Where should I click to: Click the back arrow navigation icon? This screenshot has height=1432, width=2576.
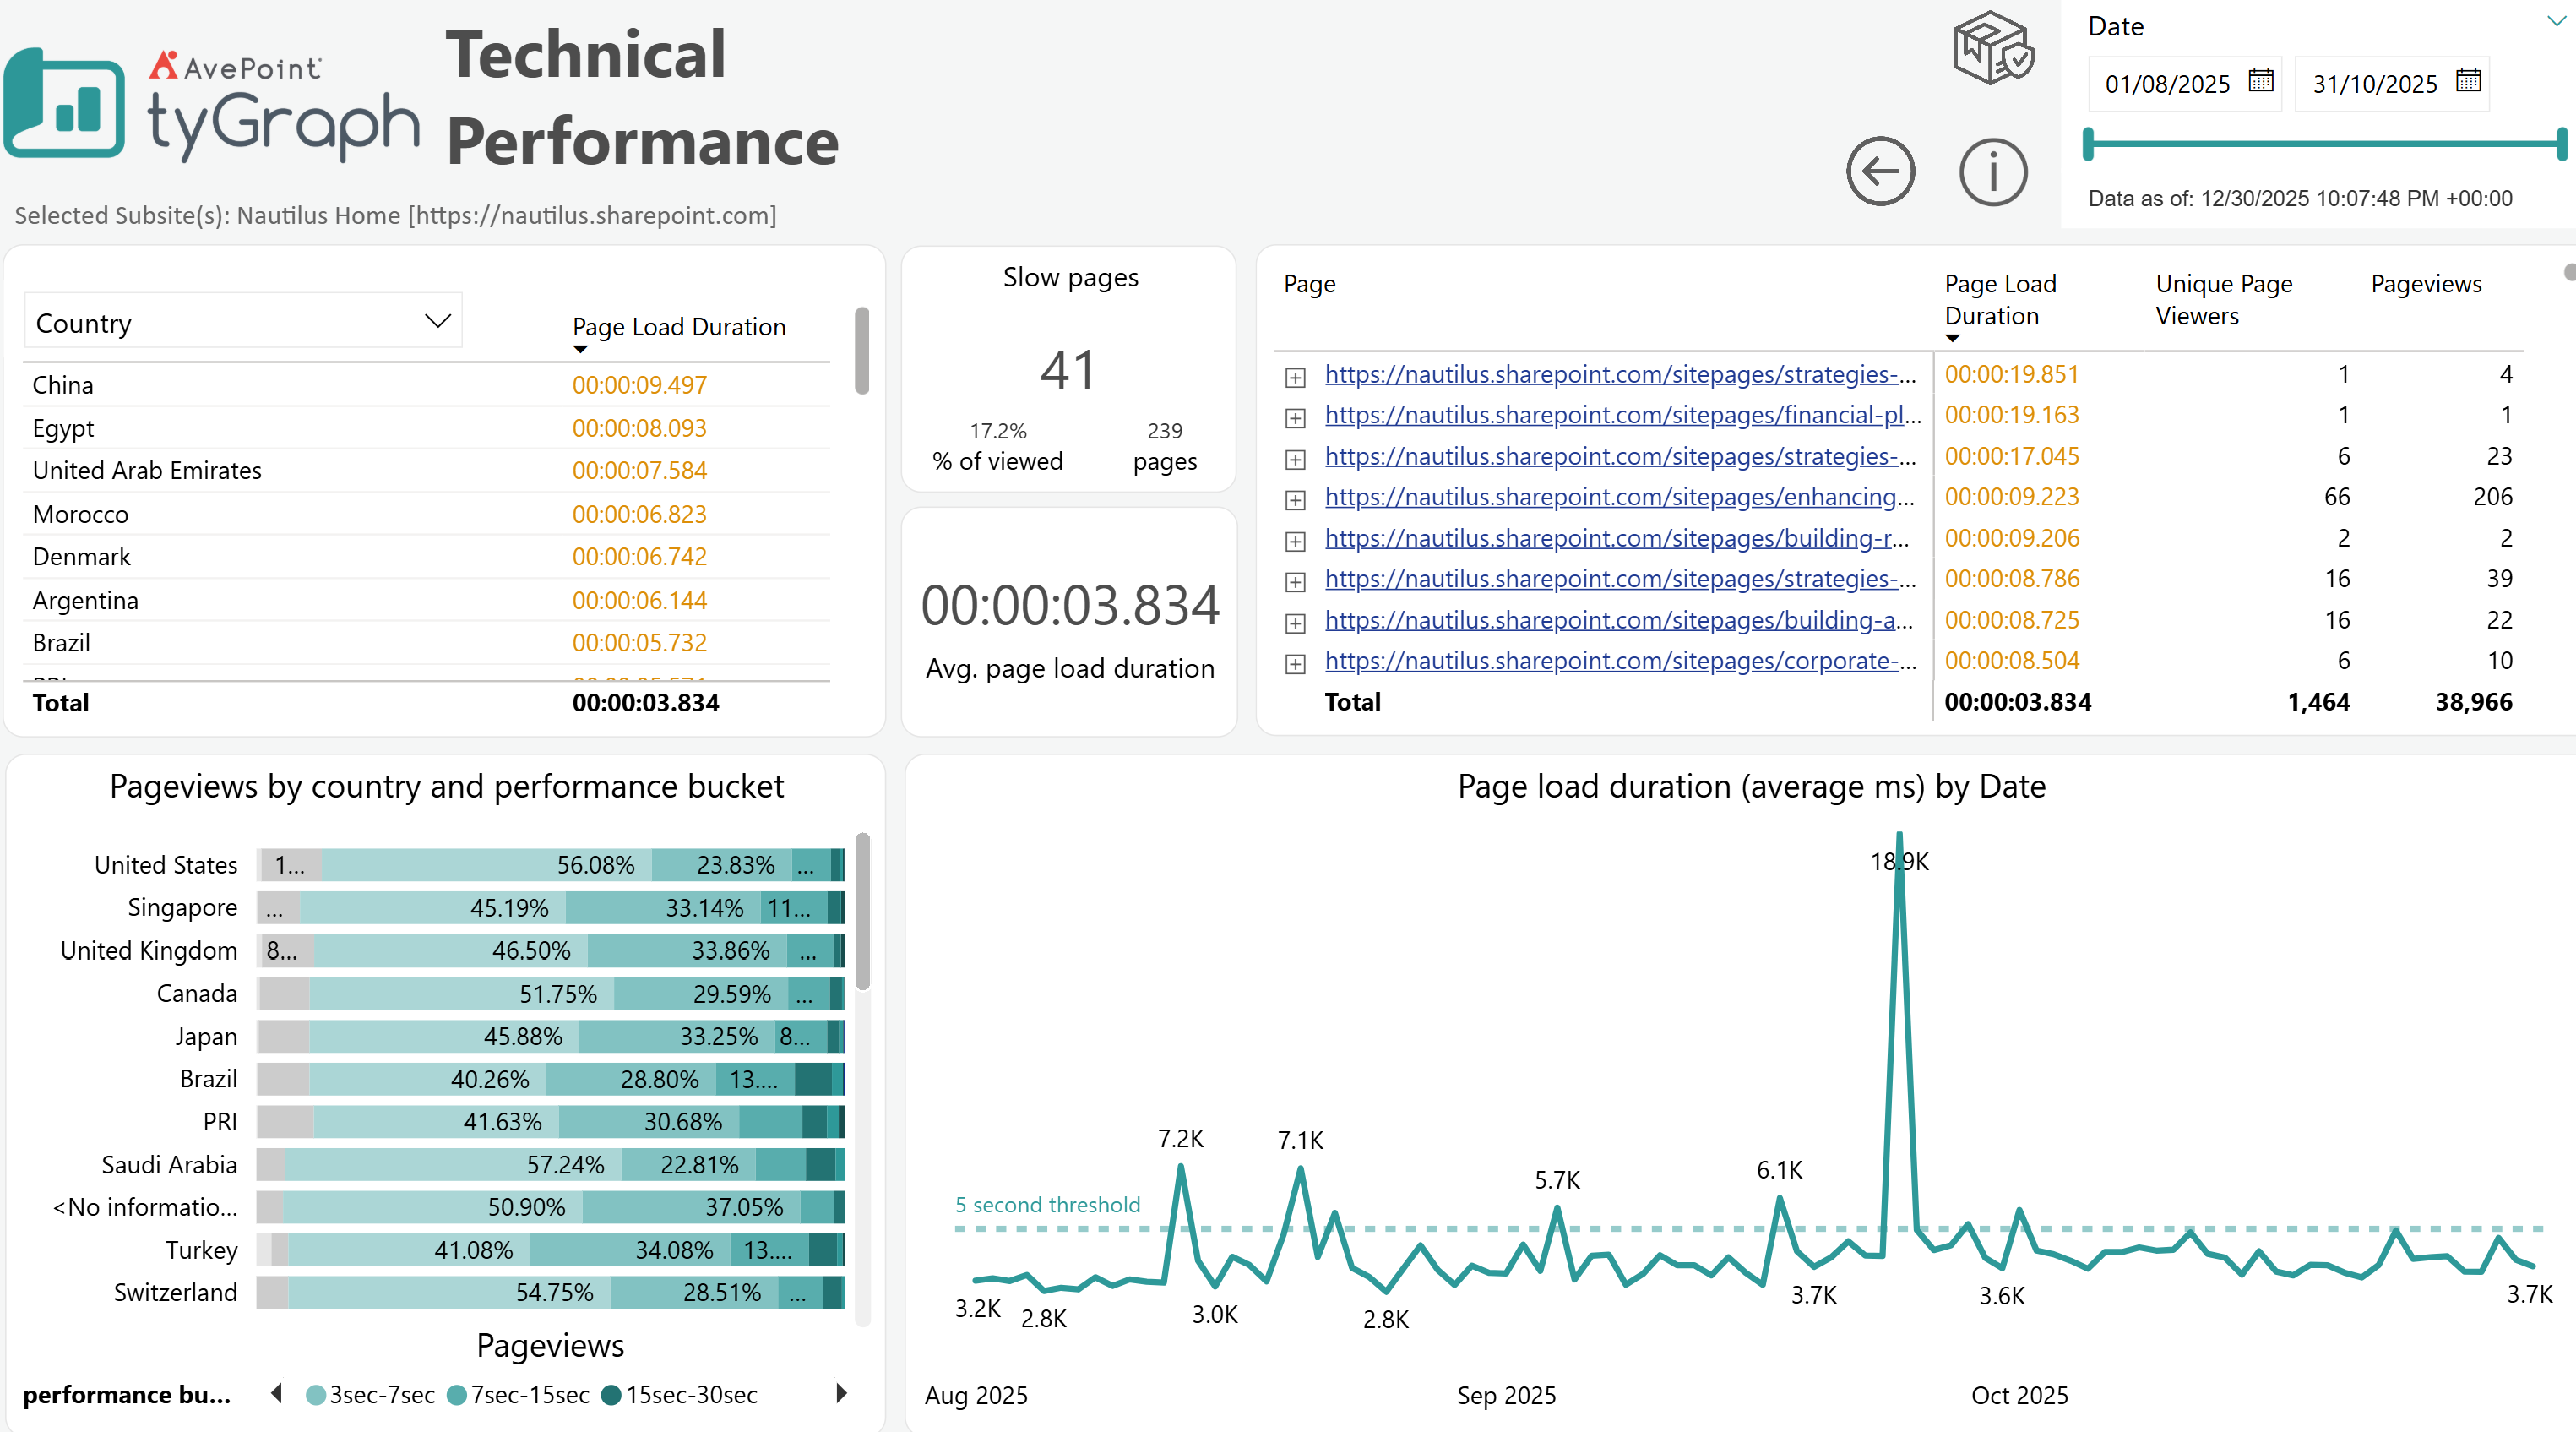point(1880,171)
